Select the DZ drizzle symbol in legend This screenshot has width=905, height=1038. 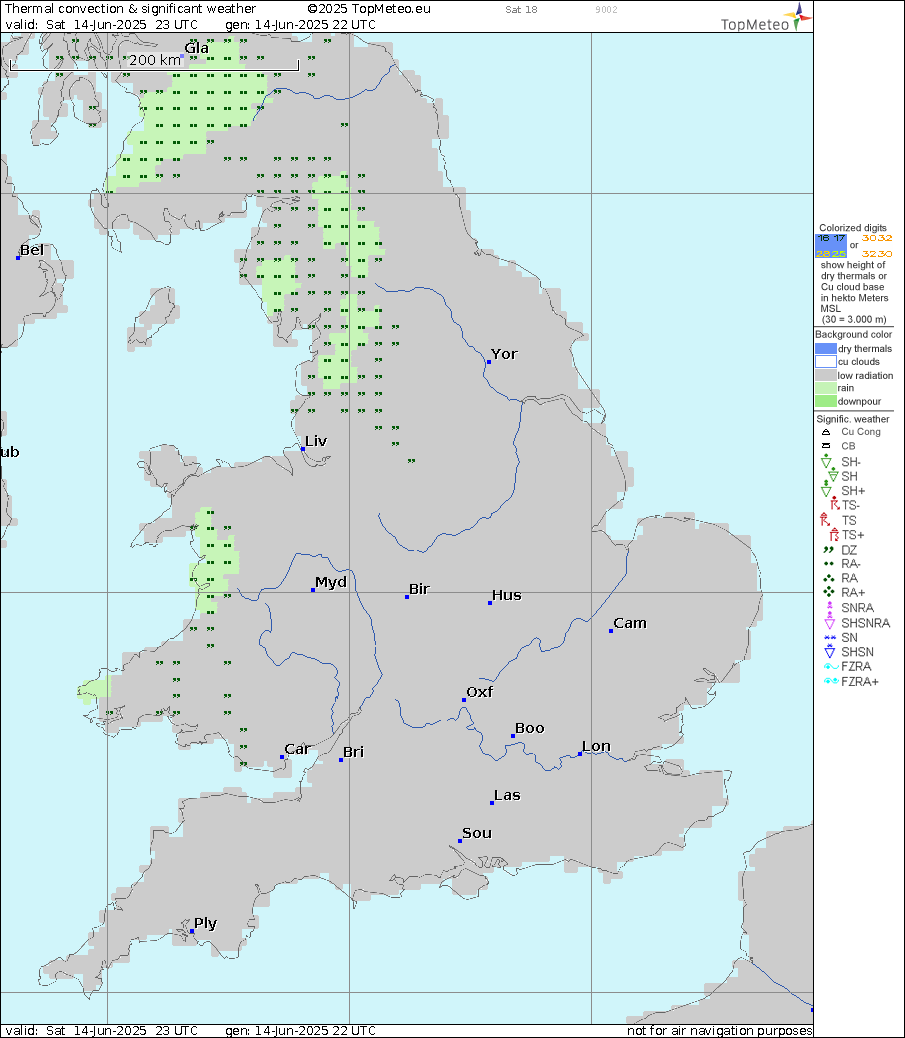[828, 549]
